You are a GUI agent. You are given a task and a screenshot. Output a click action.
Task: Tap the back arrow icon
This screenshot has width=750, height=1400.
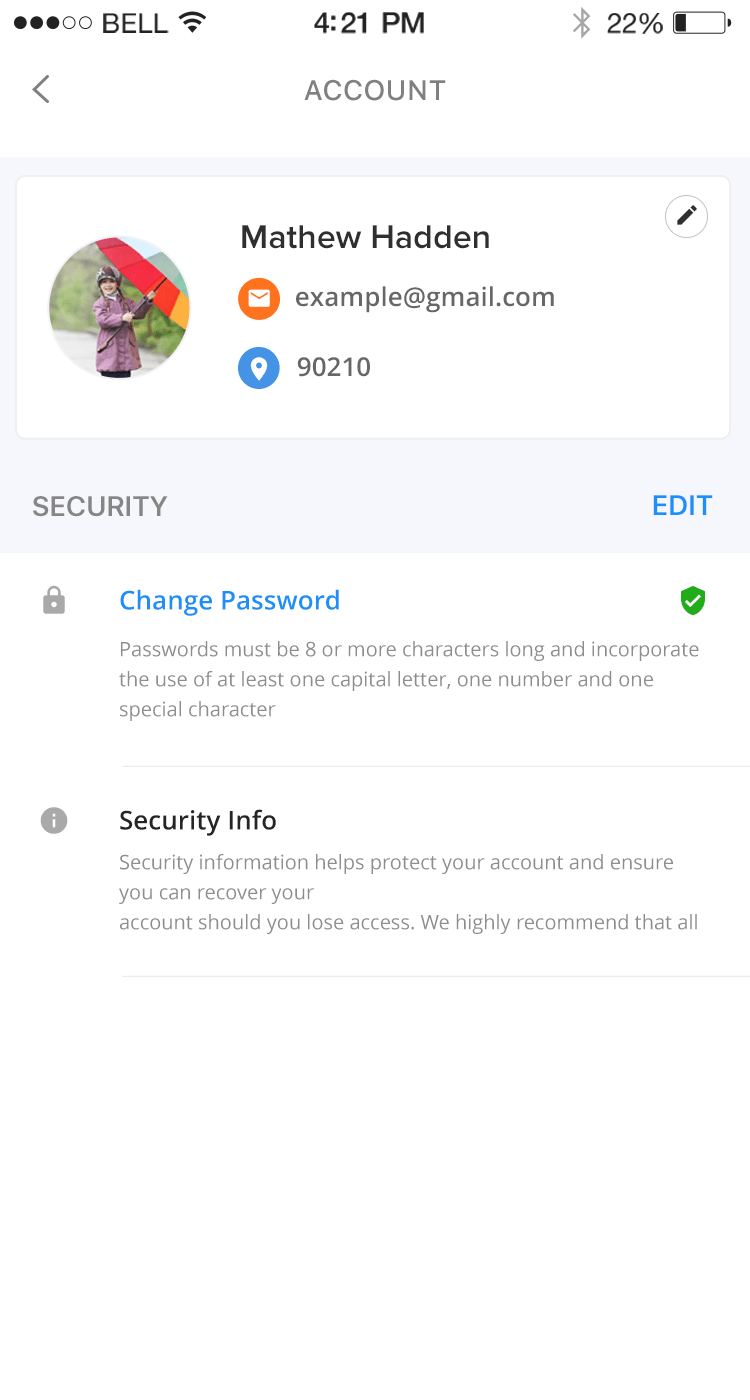41,89
